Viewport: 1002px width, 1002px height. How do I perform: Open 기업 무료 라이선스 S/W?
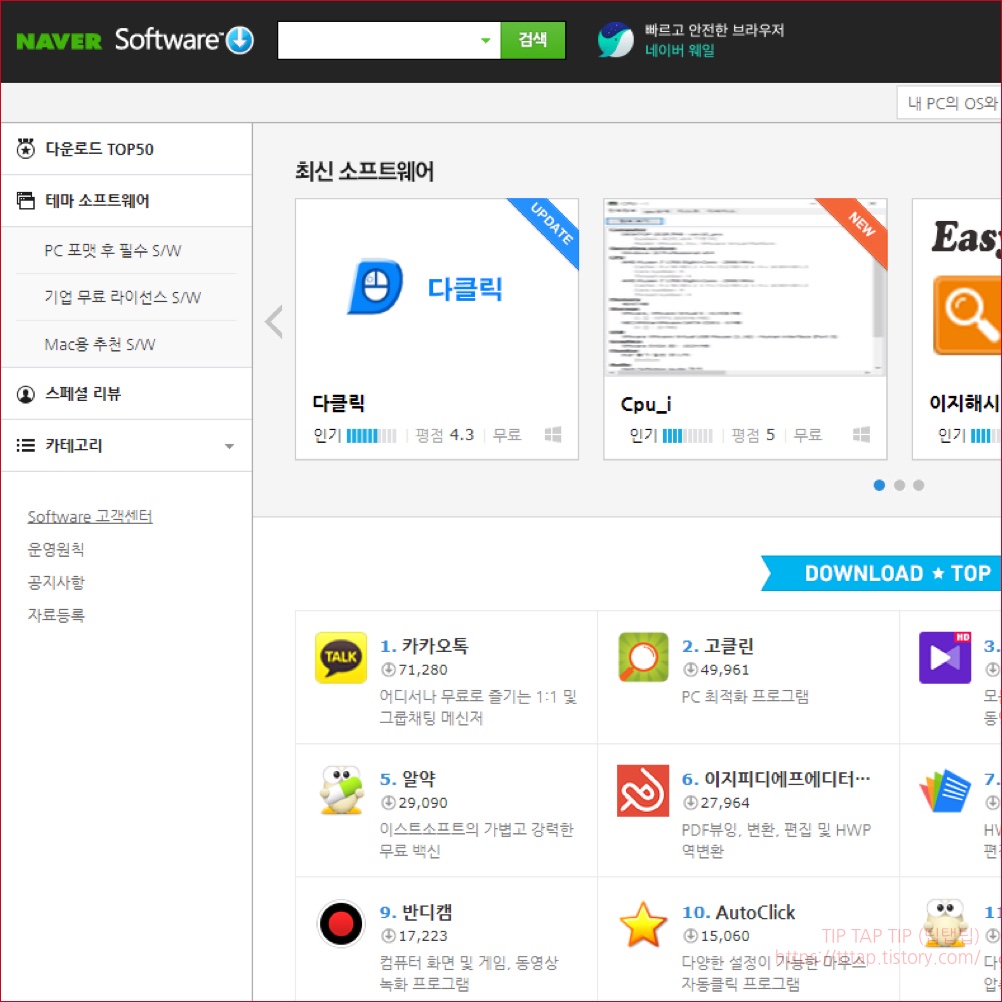pyautogui.click(x=122, y=297)
